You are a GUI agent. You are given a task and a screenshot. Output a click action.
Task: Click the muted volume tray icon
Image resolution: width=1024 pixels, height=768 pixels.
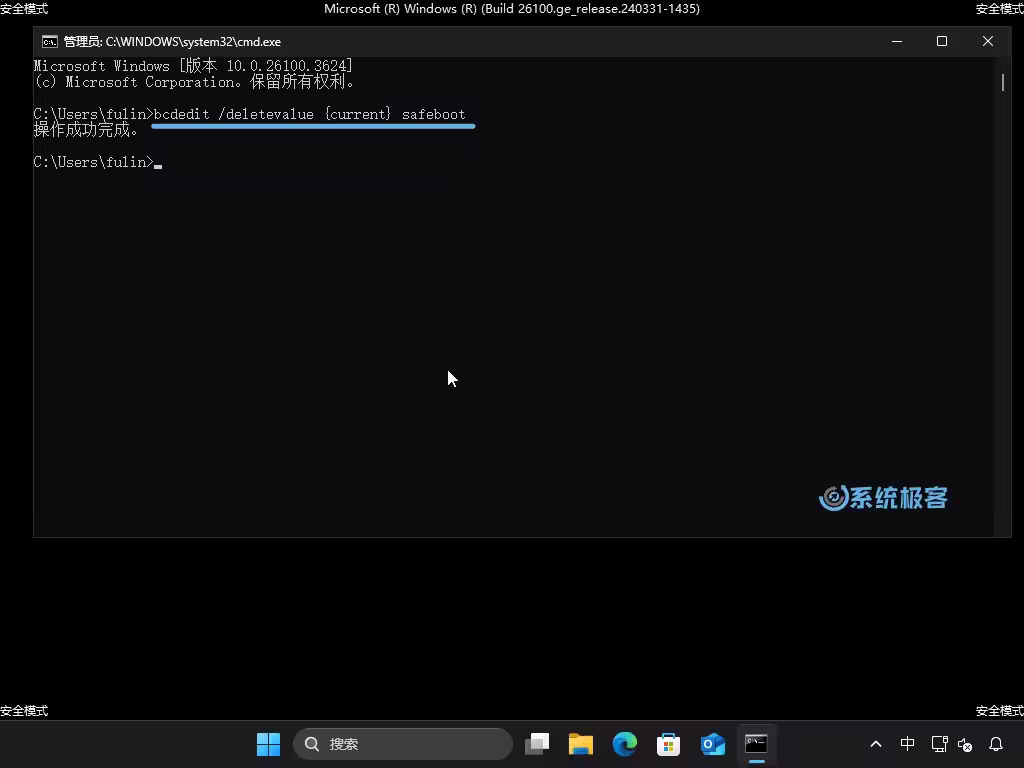click(x=966, y=744)
